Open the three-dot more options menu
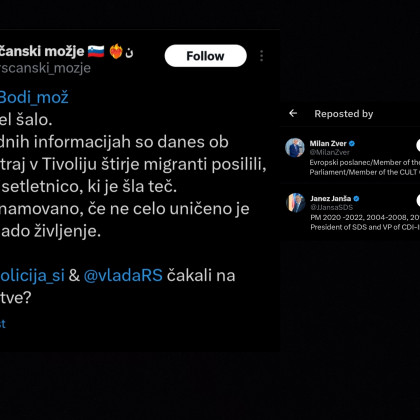The image size is (420, 420). 262,56
